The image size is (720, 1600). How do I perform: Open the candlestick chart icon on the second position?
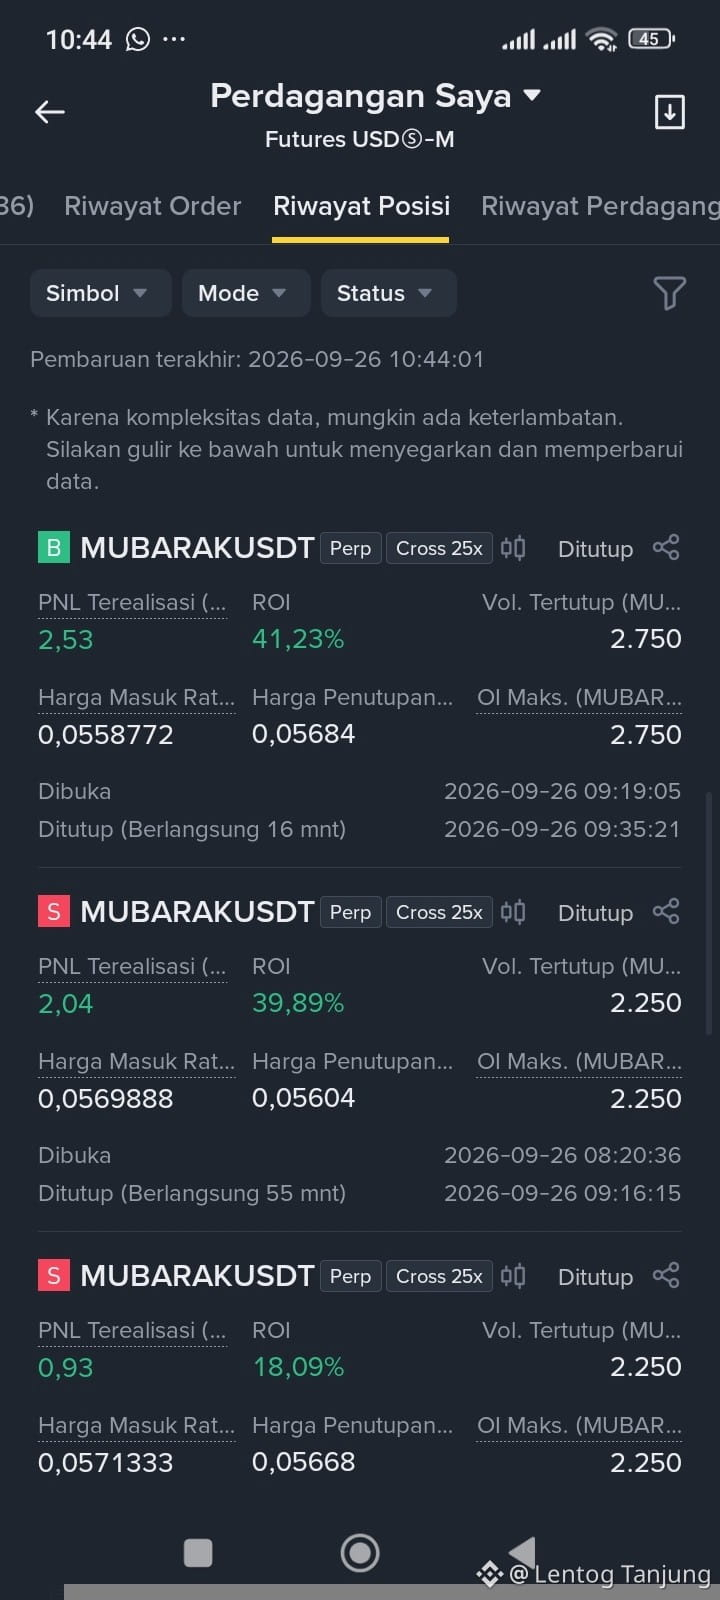point(513,912)
